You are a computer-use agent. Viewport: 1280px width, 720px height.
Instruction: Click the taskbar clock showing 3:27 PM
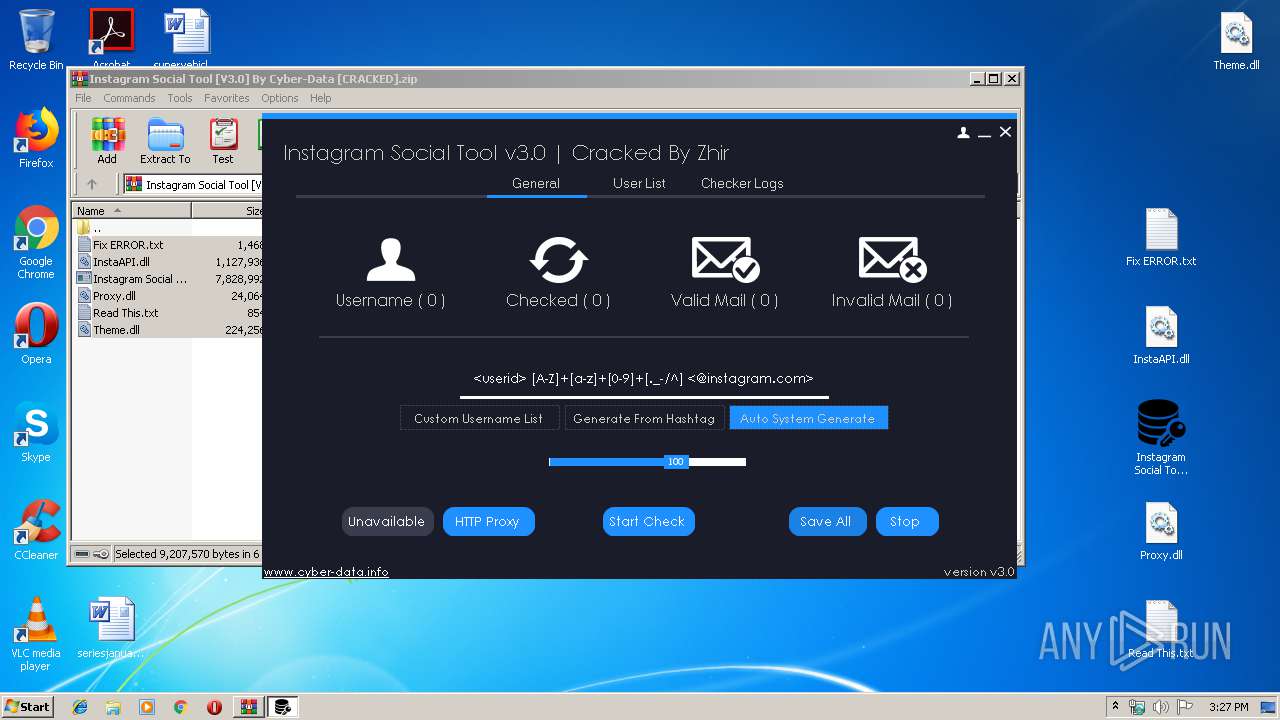pyautogui.click(x=1228, y=707)
